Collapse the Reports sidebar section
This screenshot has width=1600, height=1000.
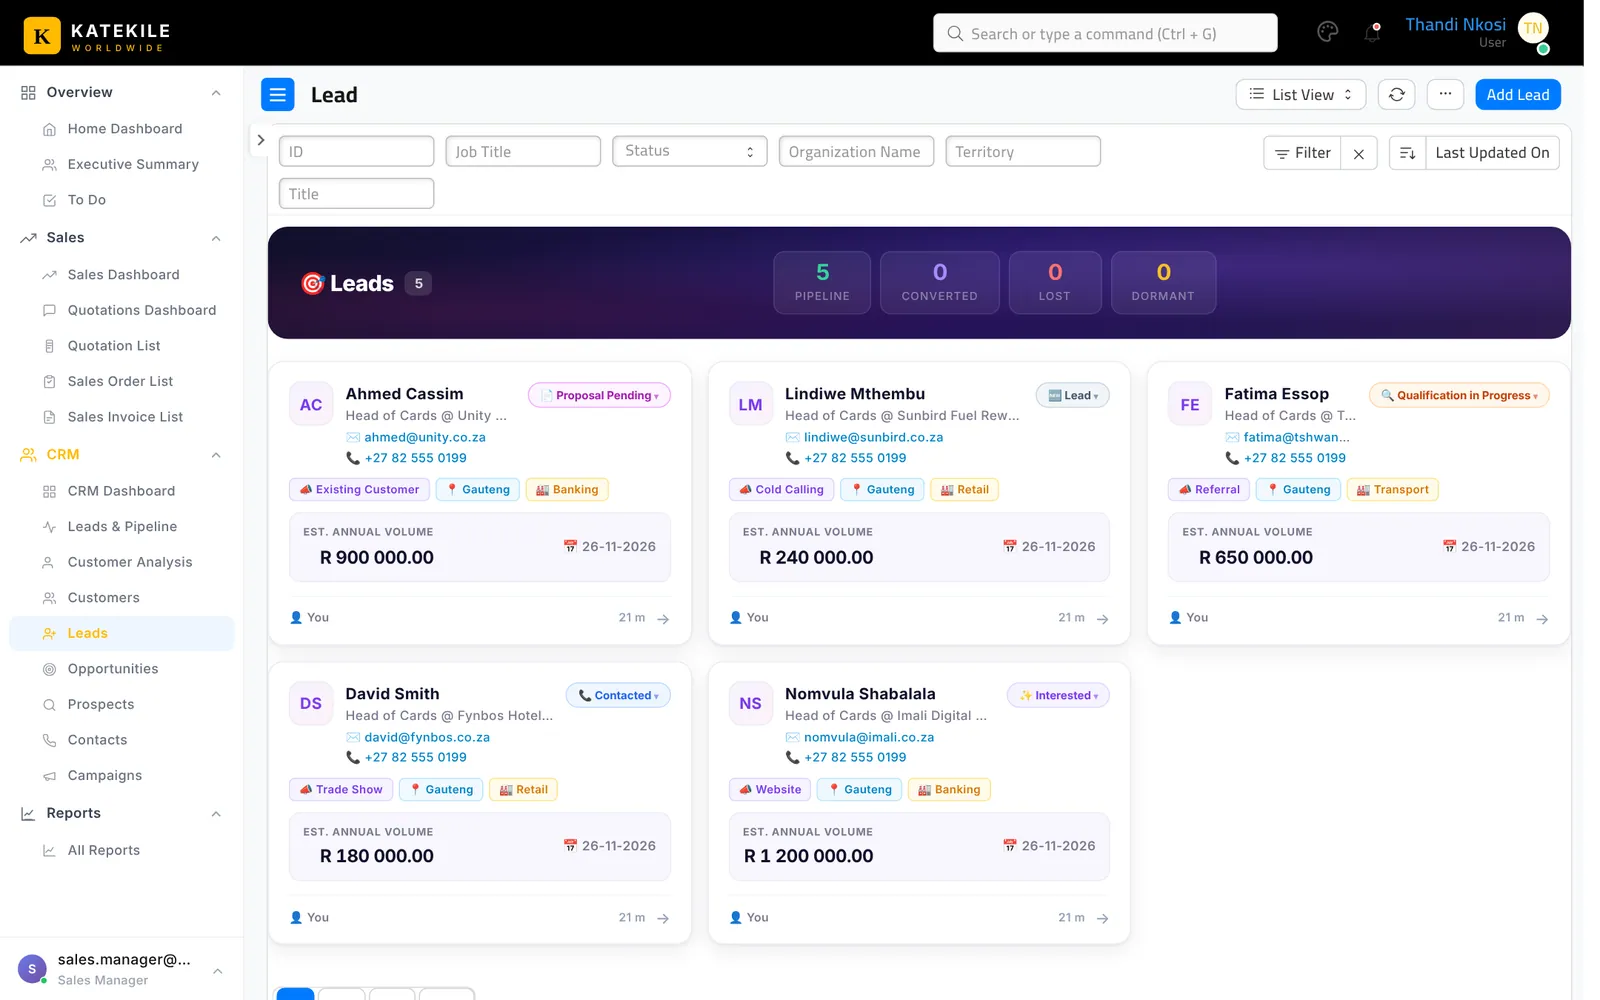pos(216,814)
